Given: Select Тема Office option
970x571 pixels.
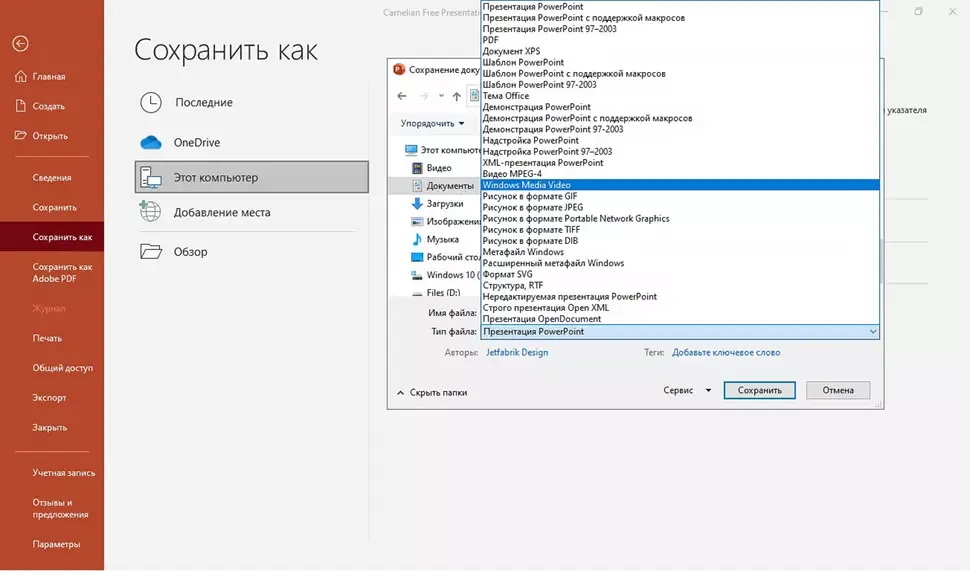Looking at the screenshot, I should (680, 96).
